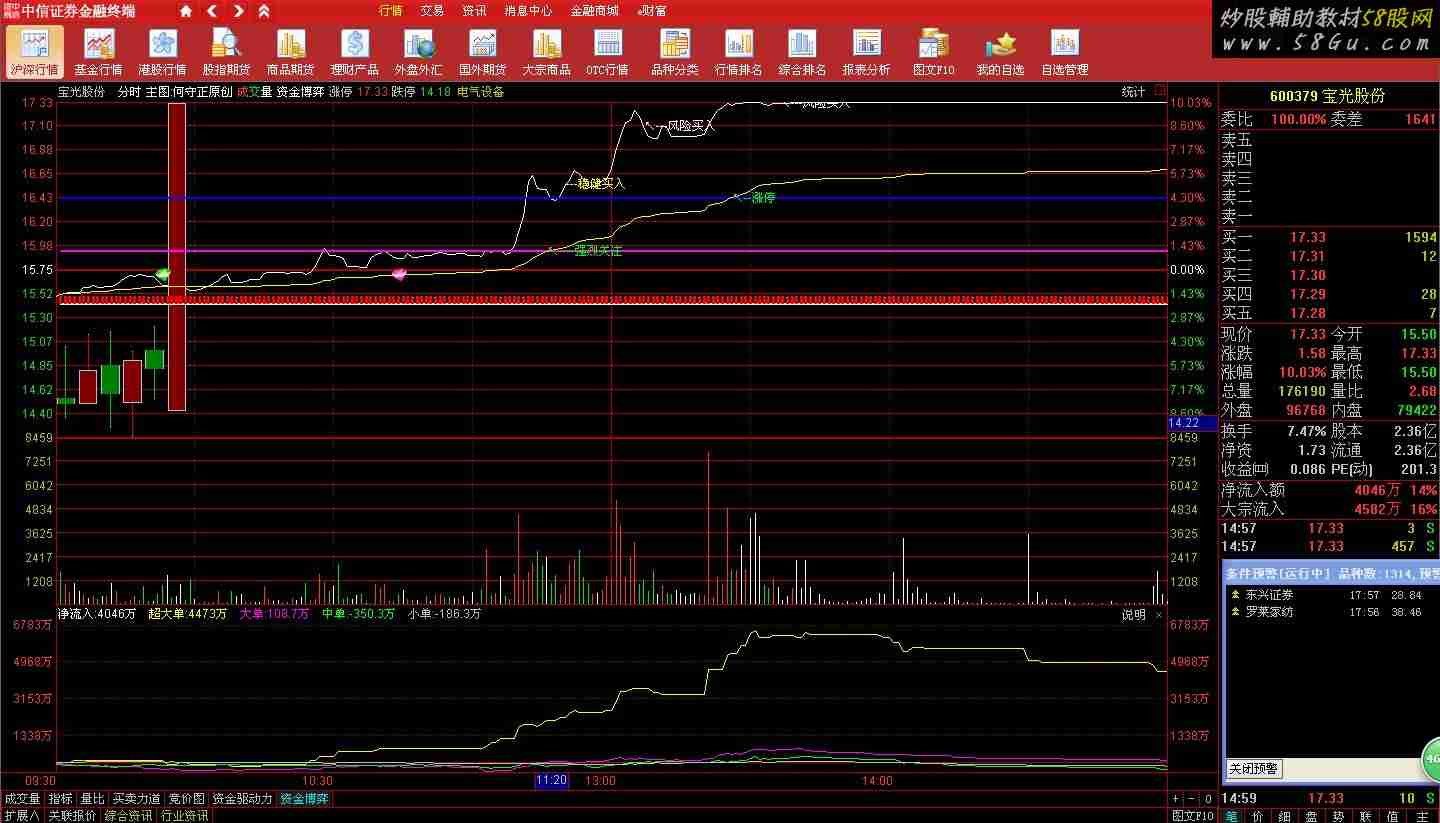
Task: Open 外盘外汇 forex icon
Action: pyautogui.click(x=418, y=52)
